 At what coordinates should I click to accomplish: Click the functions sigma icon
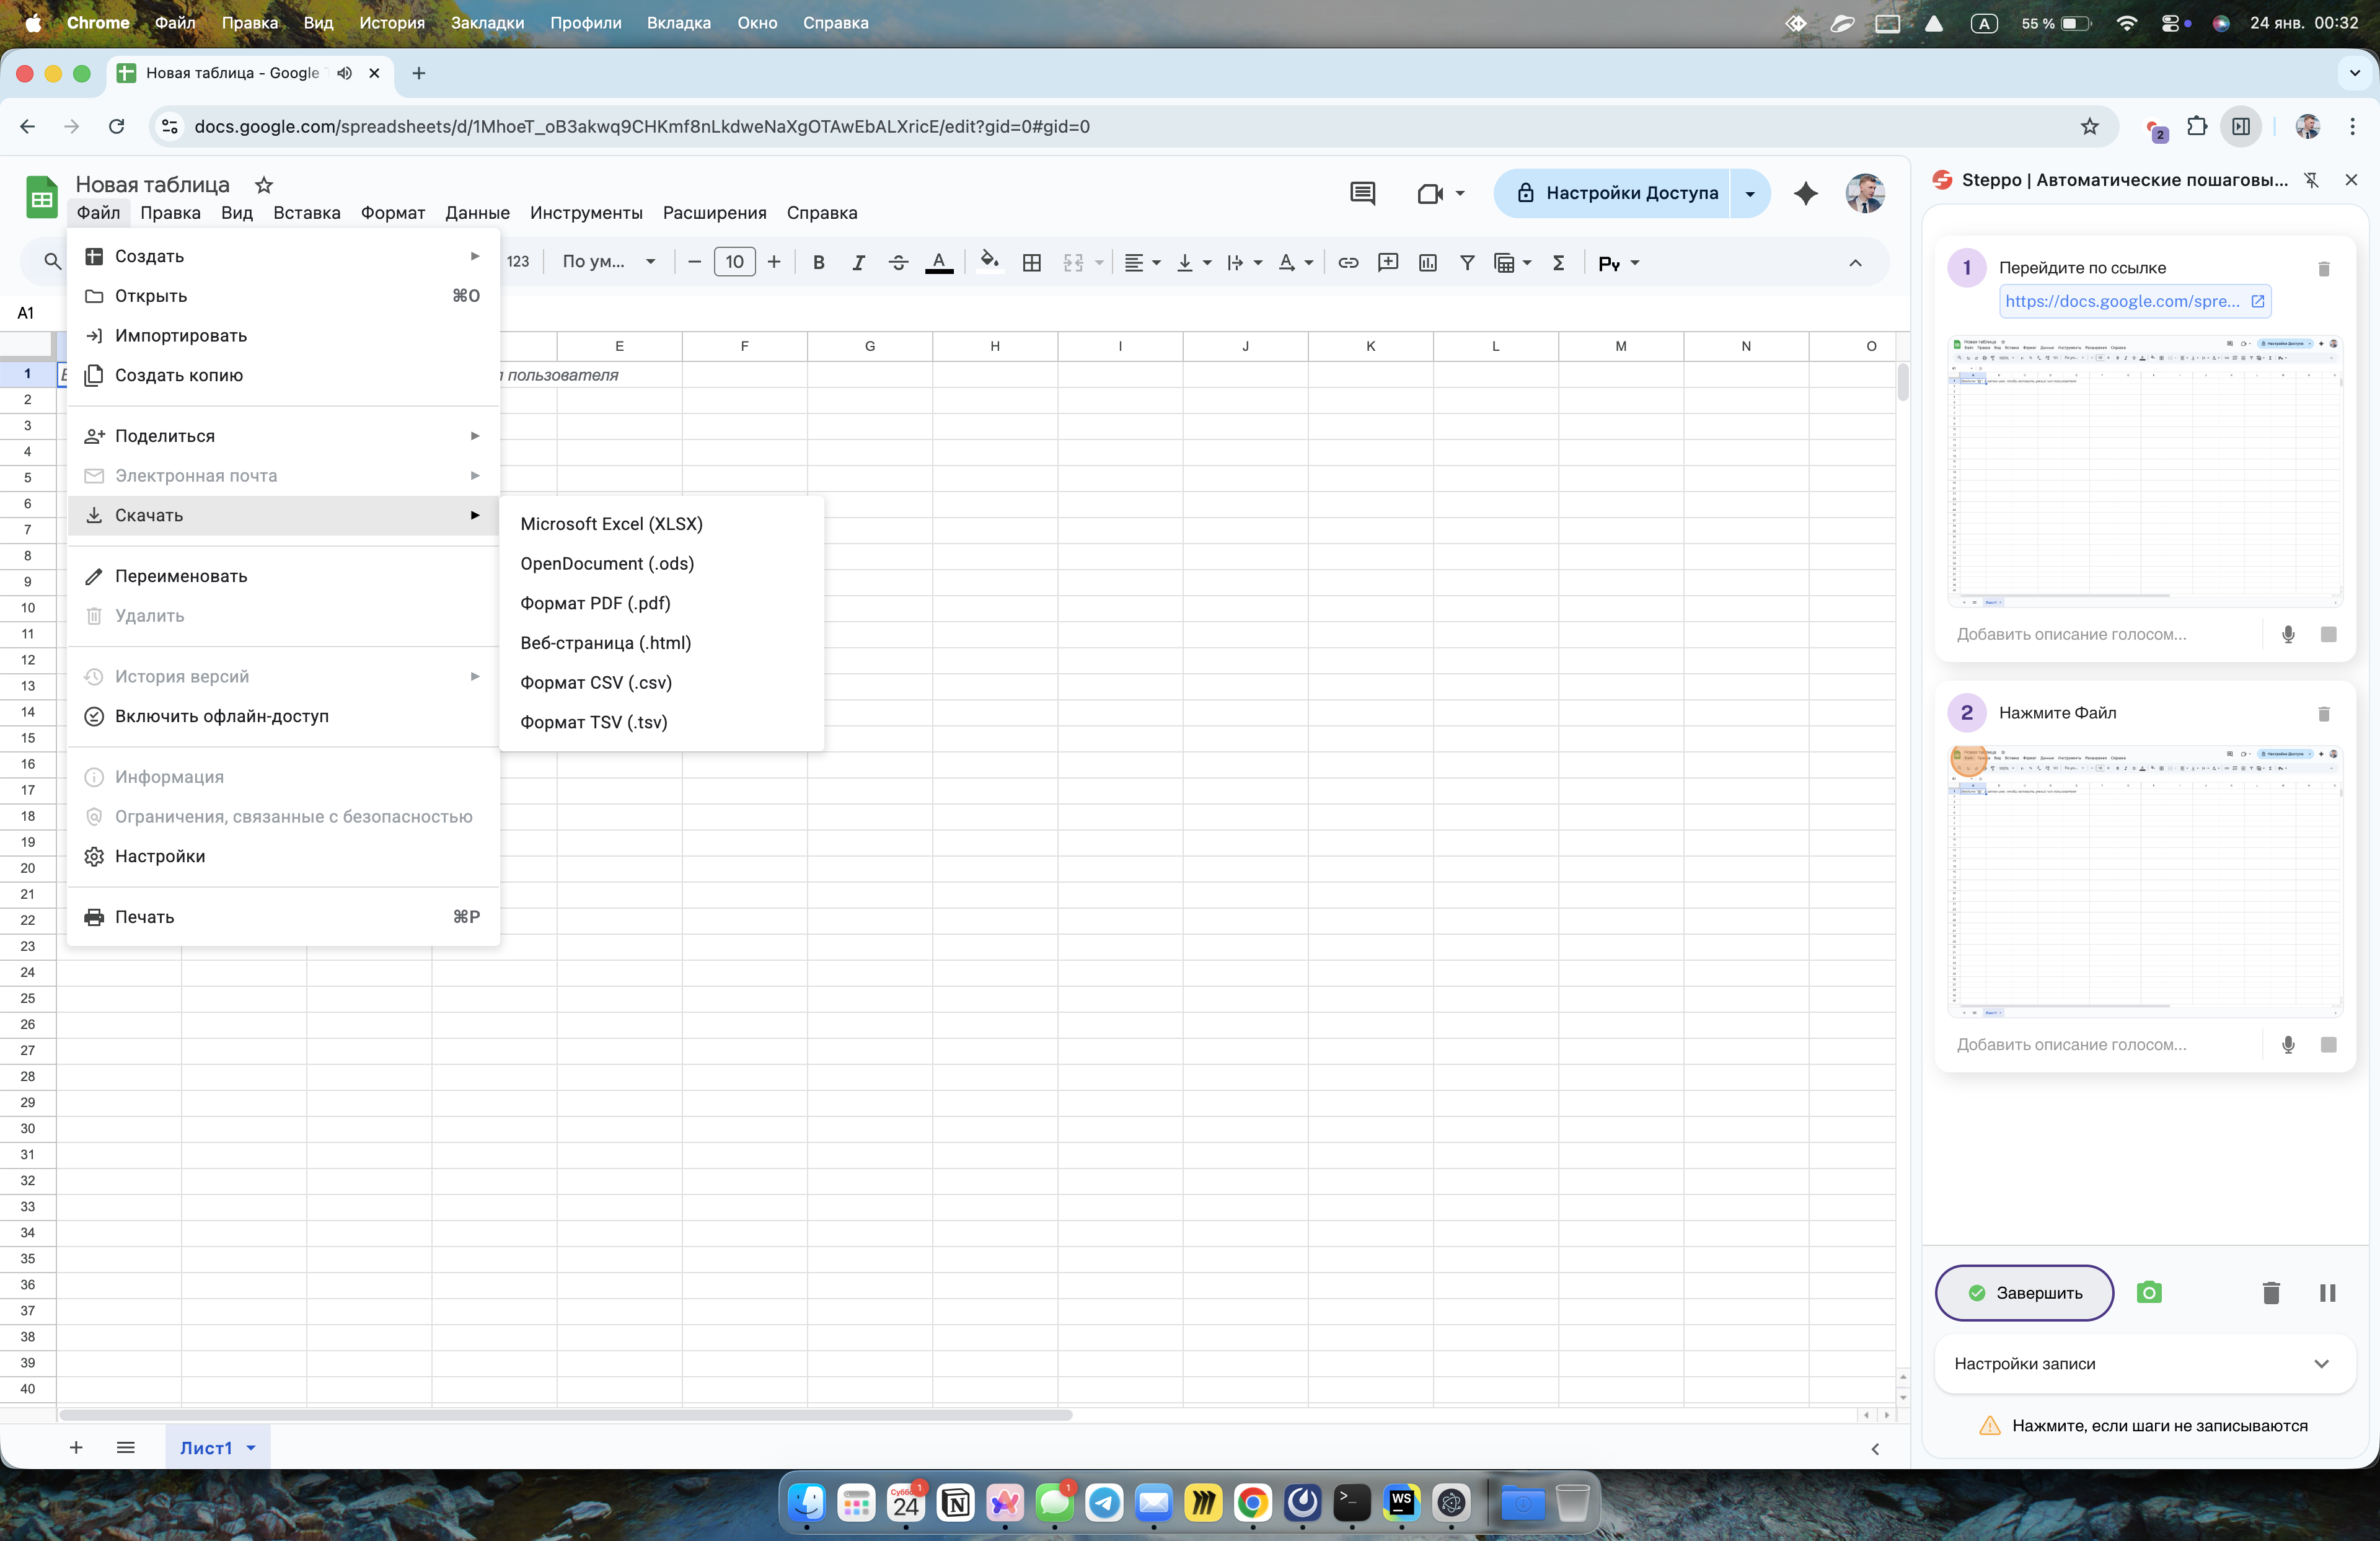pos(1557,263)
